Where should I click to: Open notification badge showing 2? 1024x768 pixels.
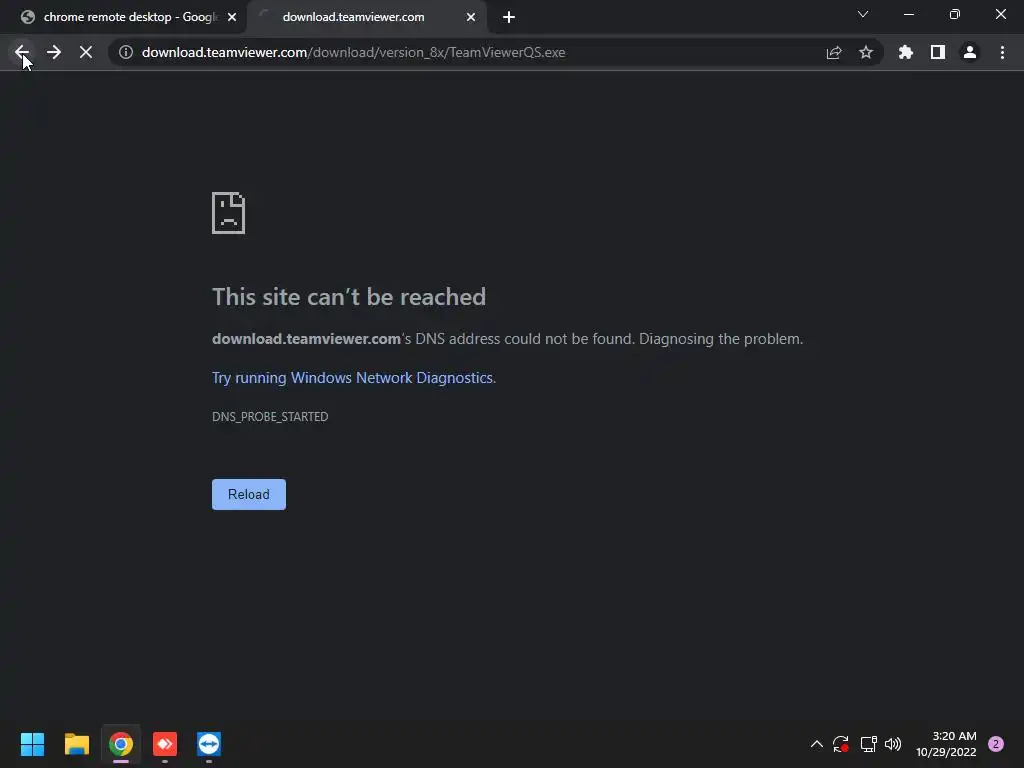pyautogui.click(x=996, y=744)
